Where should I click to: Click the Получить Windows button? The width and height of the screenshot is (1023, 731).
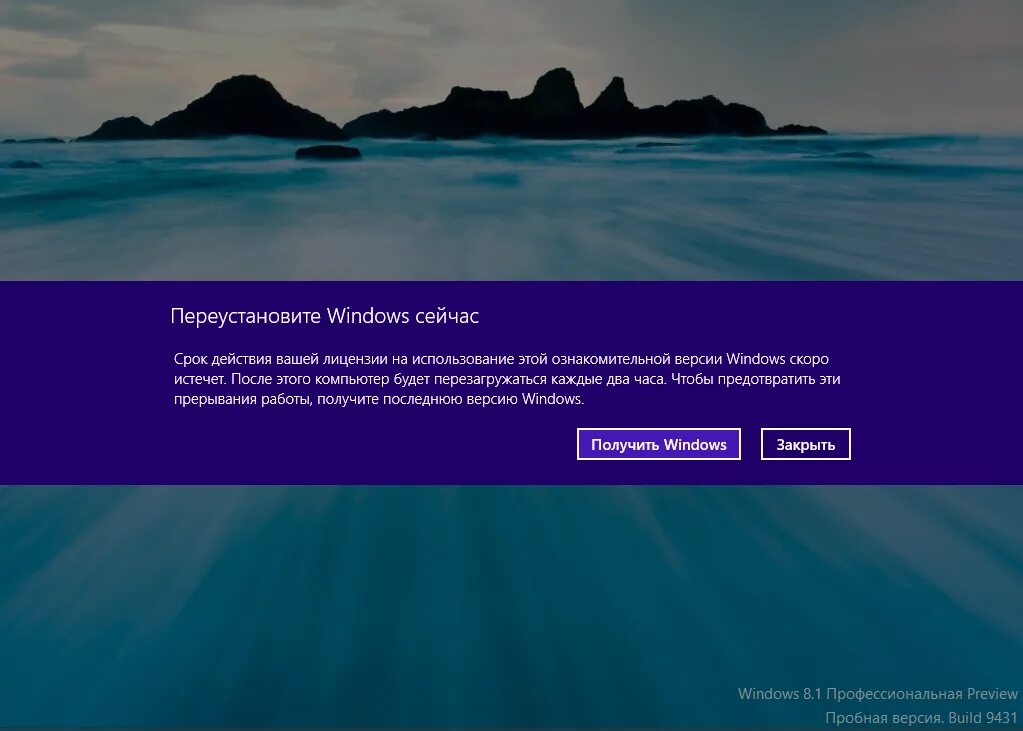[658, 444]
